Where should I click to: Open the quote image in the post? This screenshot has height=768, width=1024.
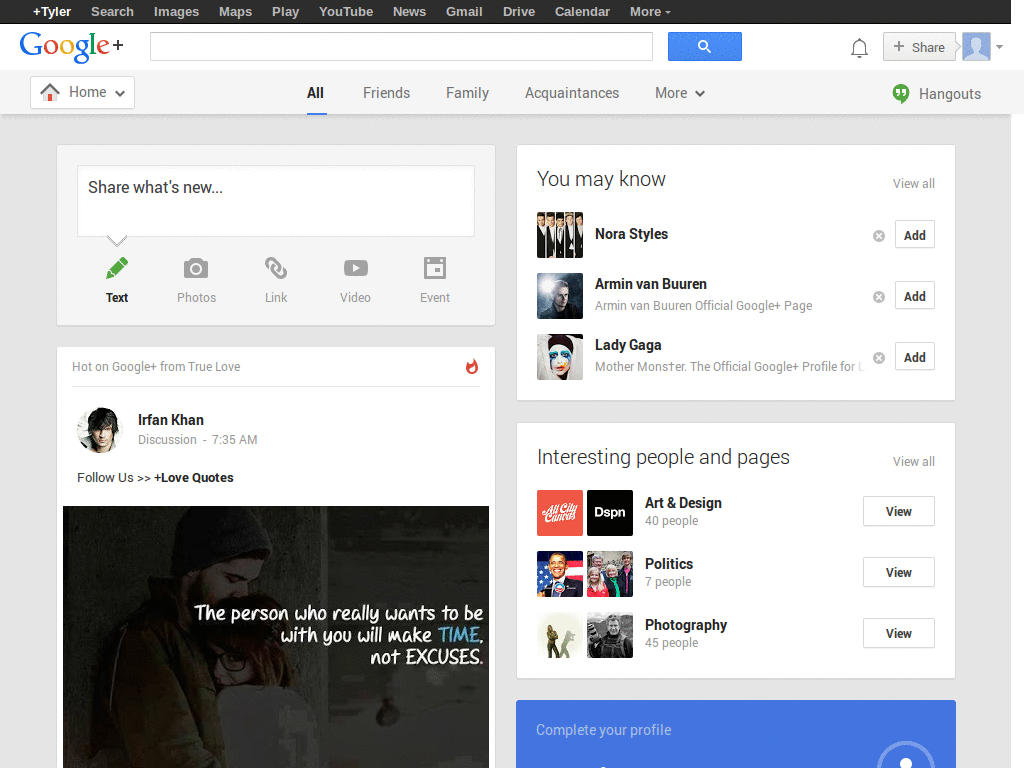coord(276,637)
